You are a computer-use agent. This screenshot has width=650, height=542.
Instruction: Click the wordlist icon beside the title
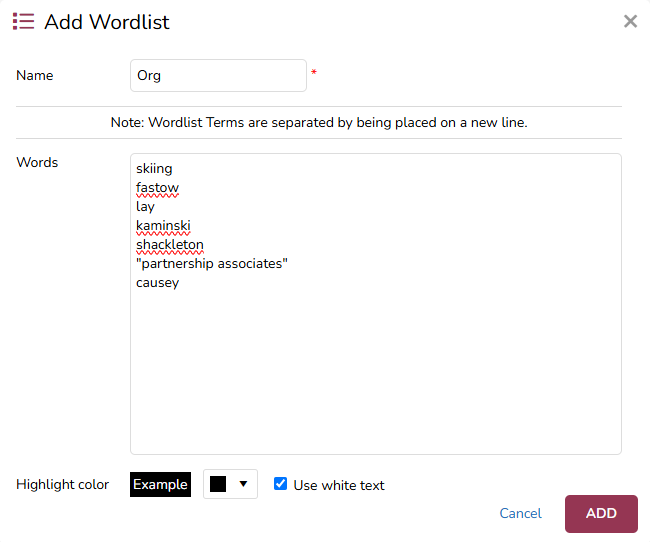tap(23, 21)
